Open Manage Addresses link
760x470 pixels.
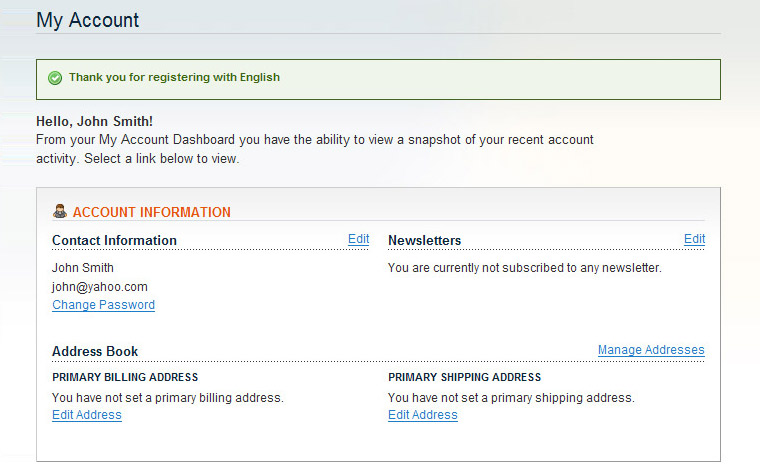point(651,350)
